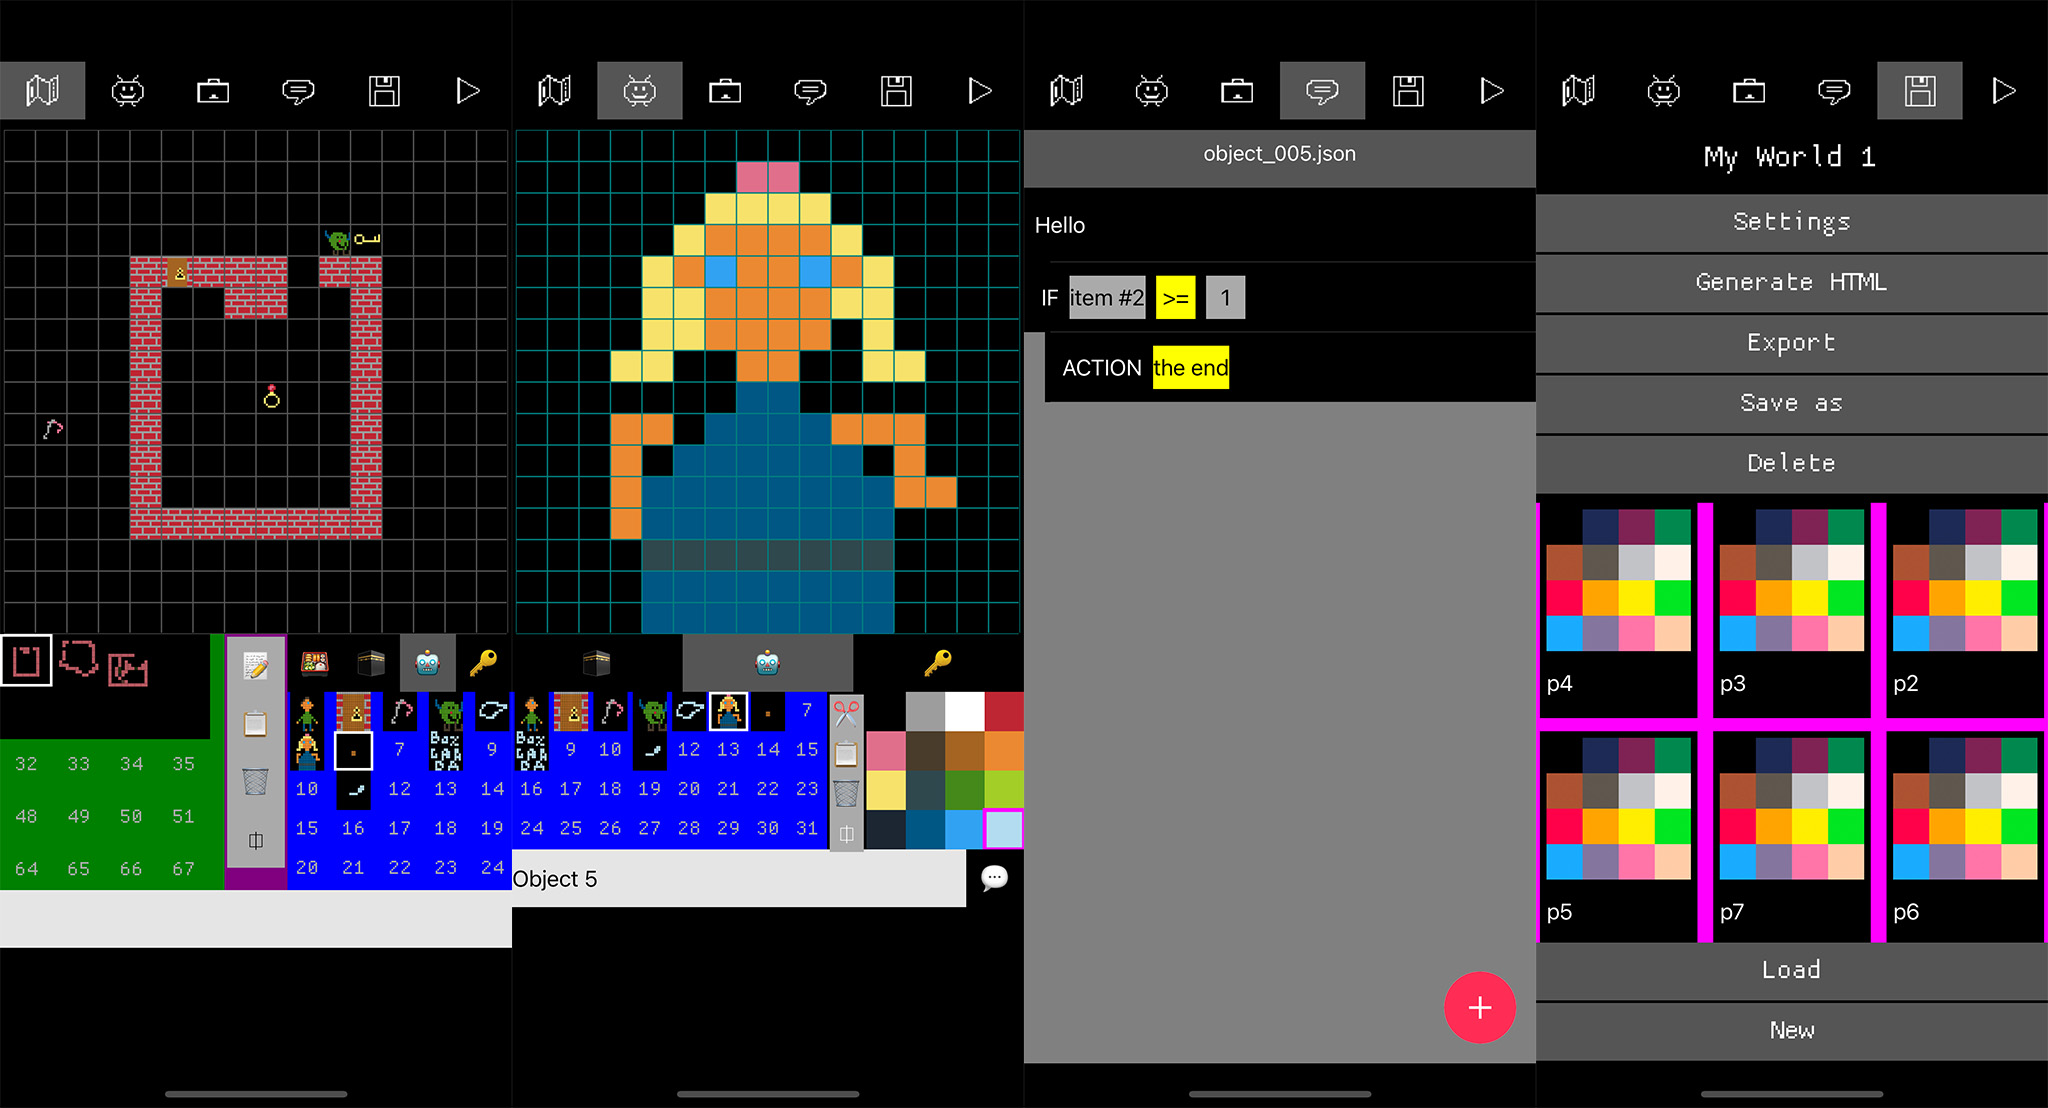Tap the map icon in My World 1 screen
This screenshot has width=2048, height=1108.
(x=1578, y=91)
